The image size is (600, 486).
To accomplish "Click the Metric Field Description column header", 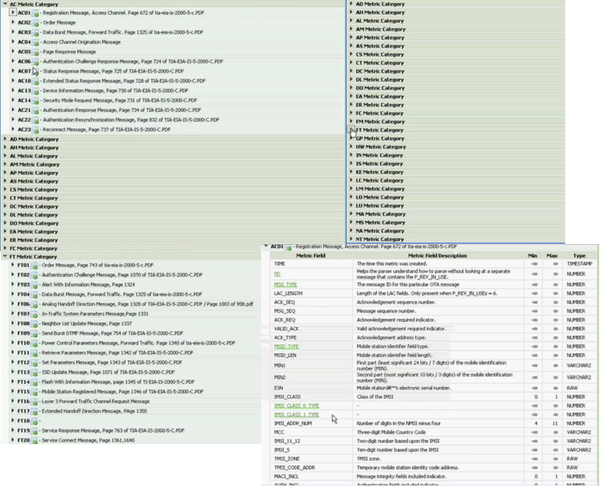I will pos(437,256).
